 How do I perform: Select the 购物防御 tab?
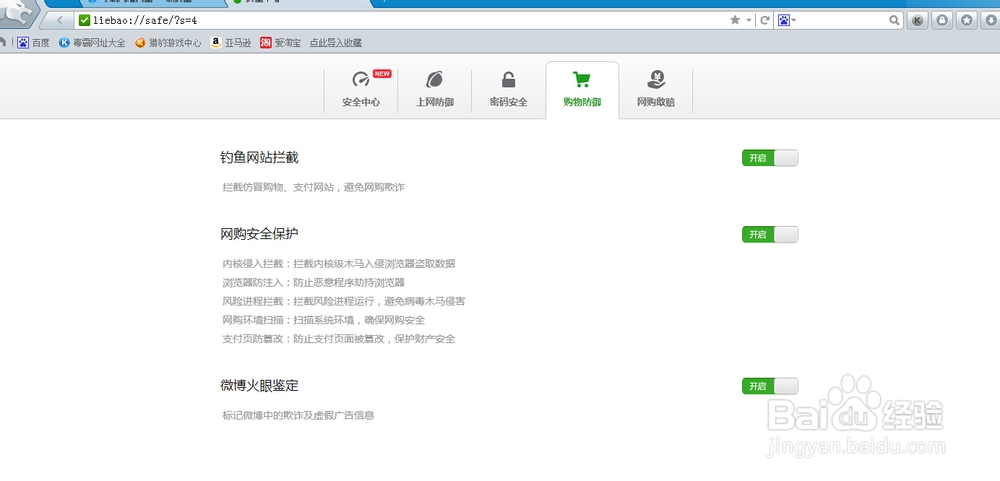point(582,90)
